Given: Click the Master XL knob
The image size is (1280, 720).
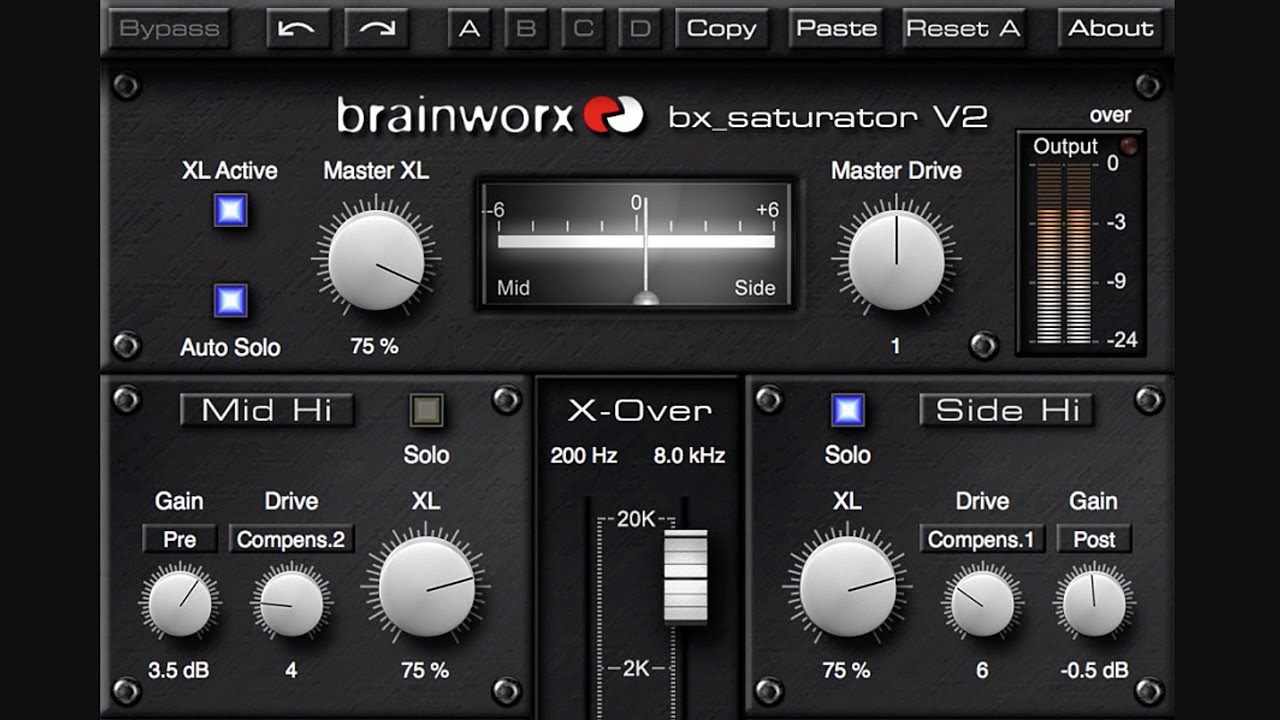Looking at the screenshot, I should pyautogui.click(x=376, y=261).
